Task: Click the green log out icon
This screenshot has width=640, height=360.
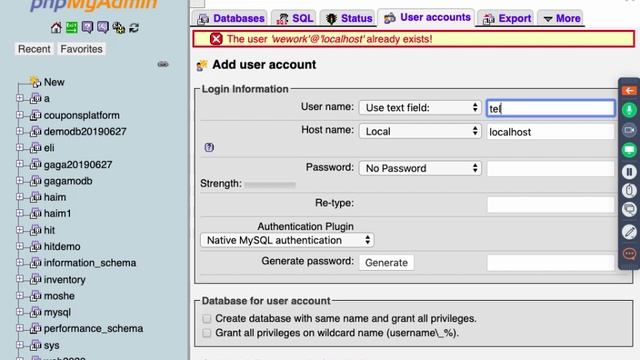Action: (x=71, y=27)
